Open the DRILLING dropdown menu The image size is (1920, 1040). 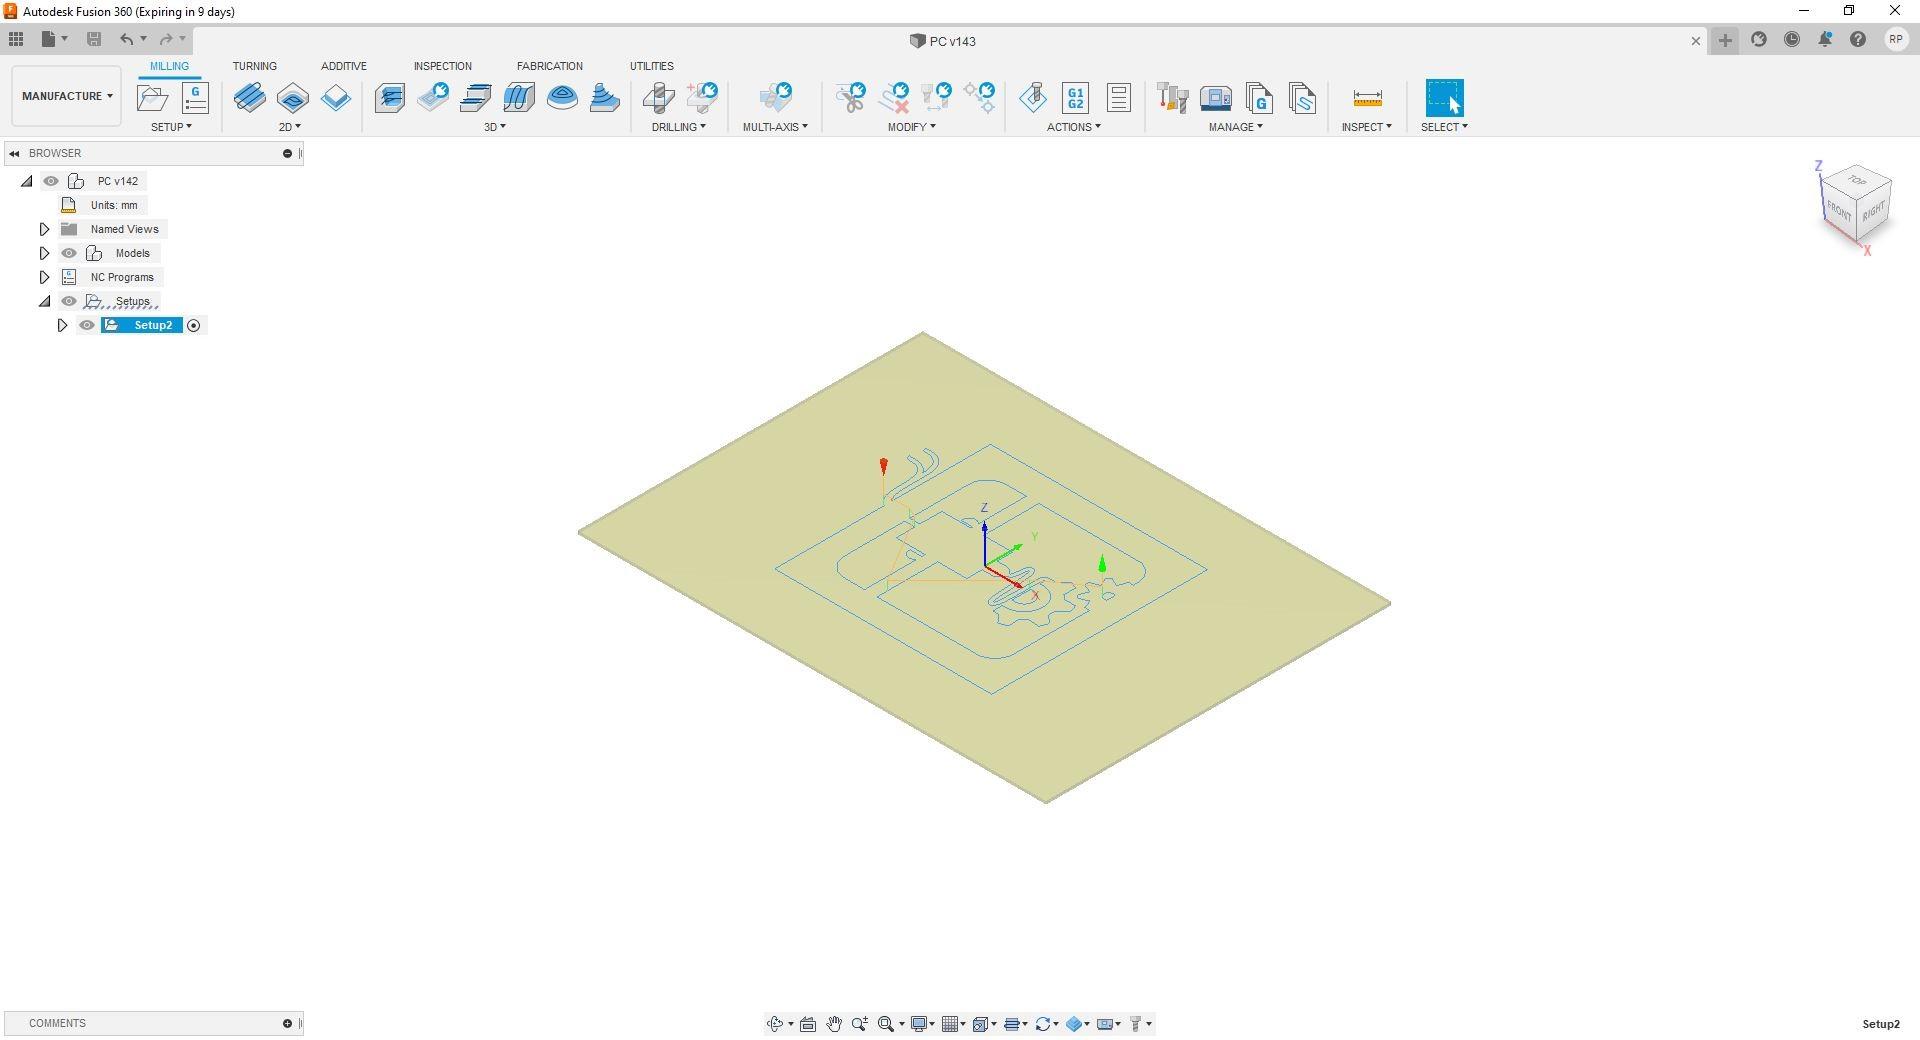click(x=679, y=127)
